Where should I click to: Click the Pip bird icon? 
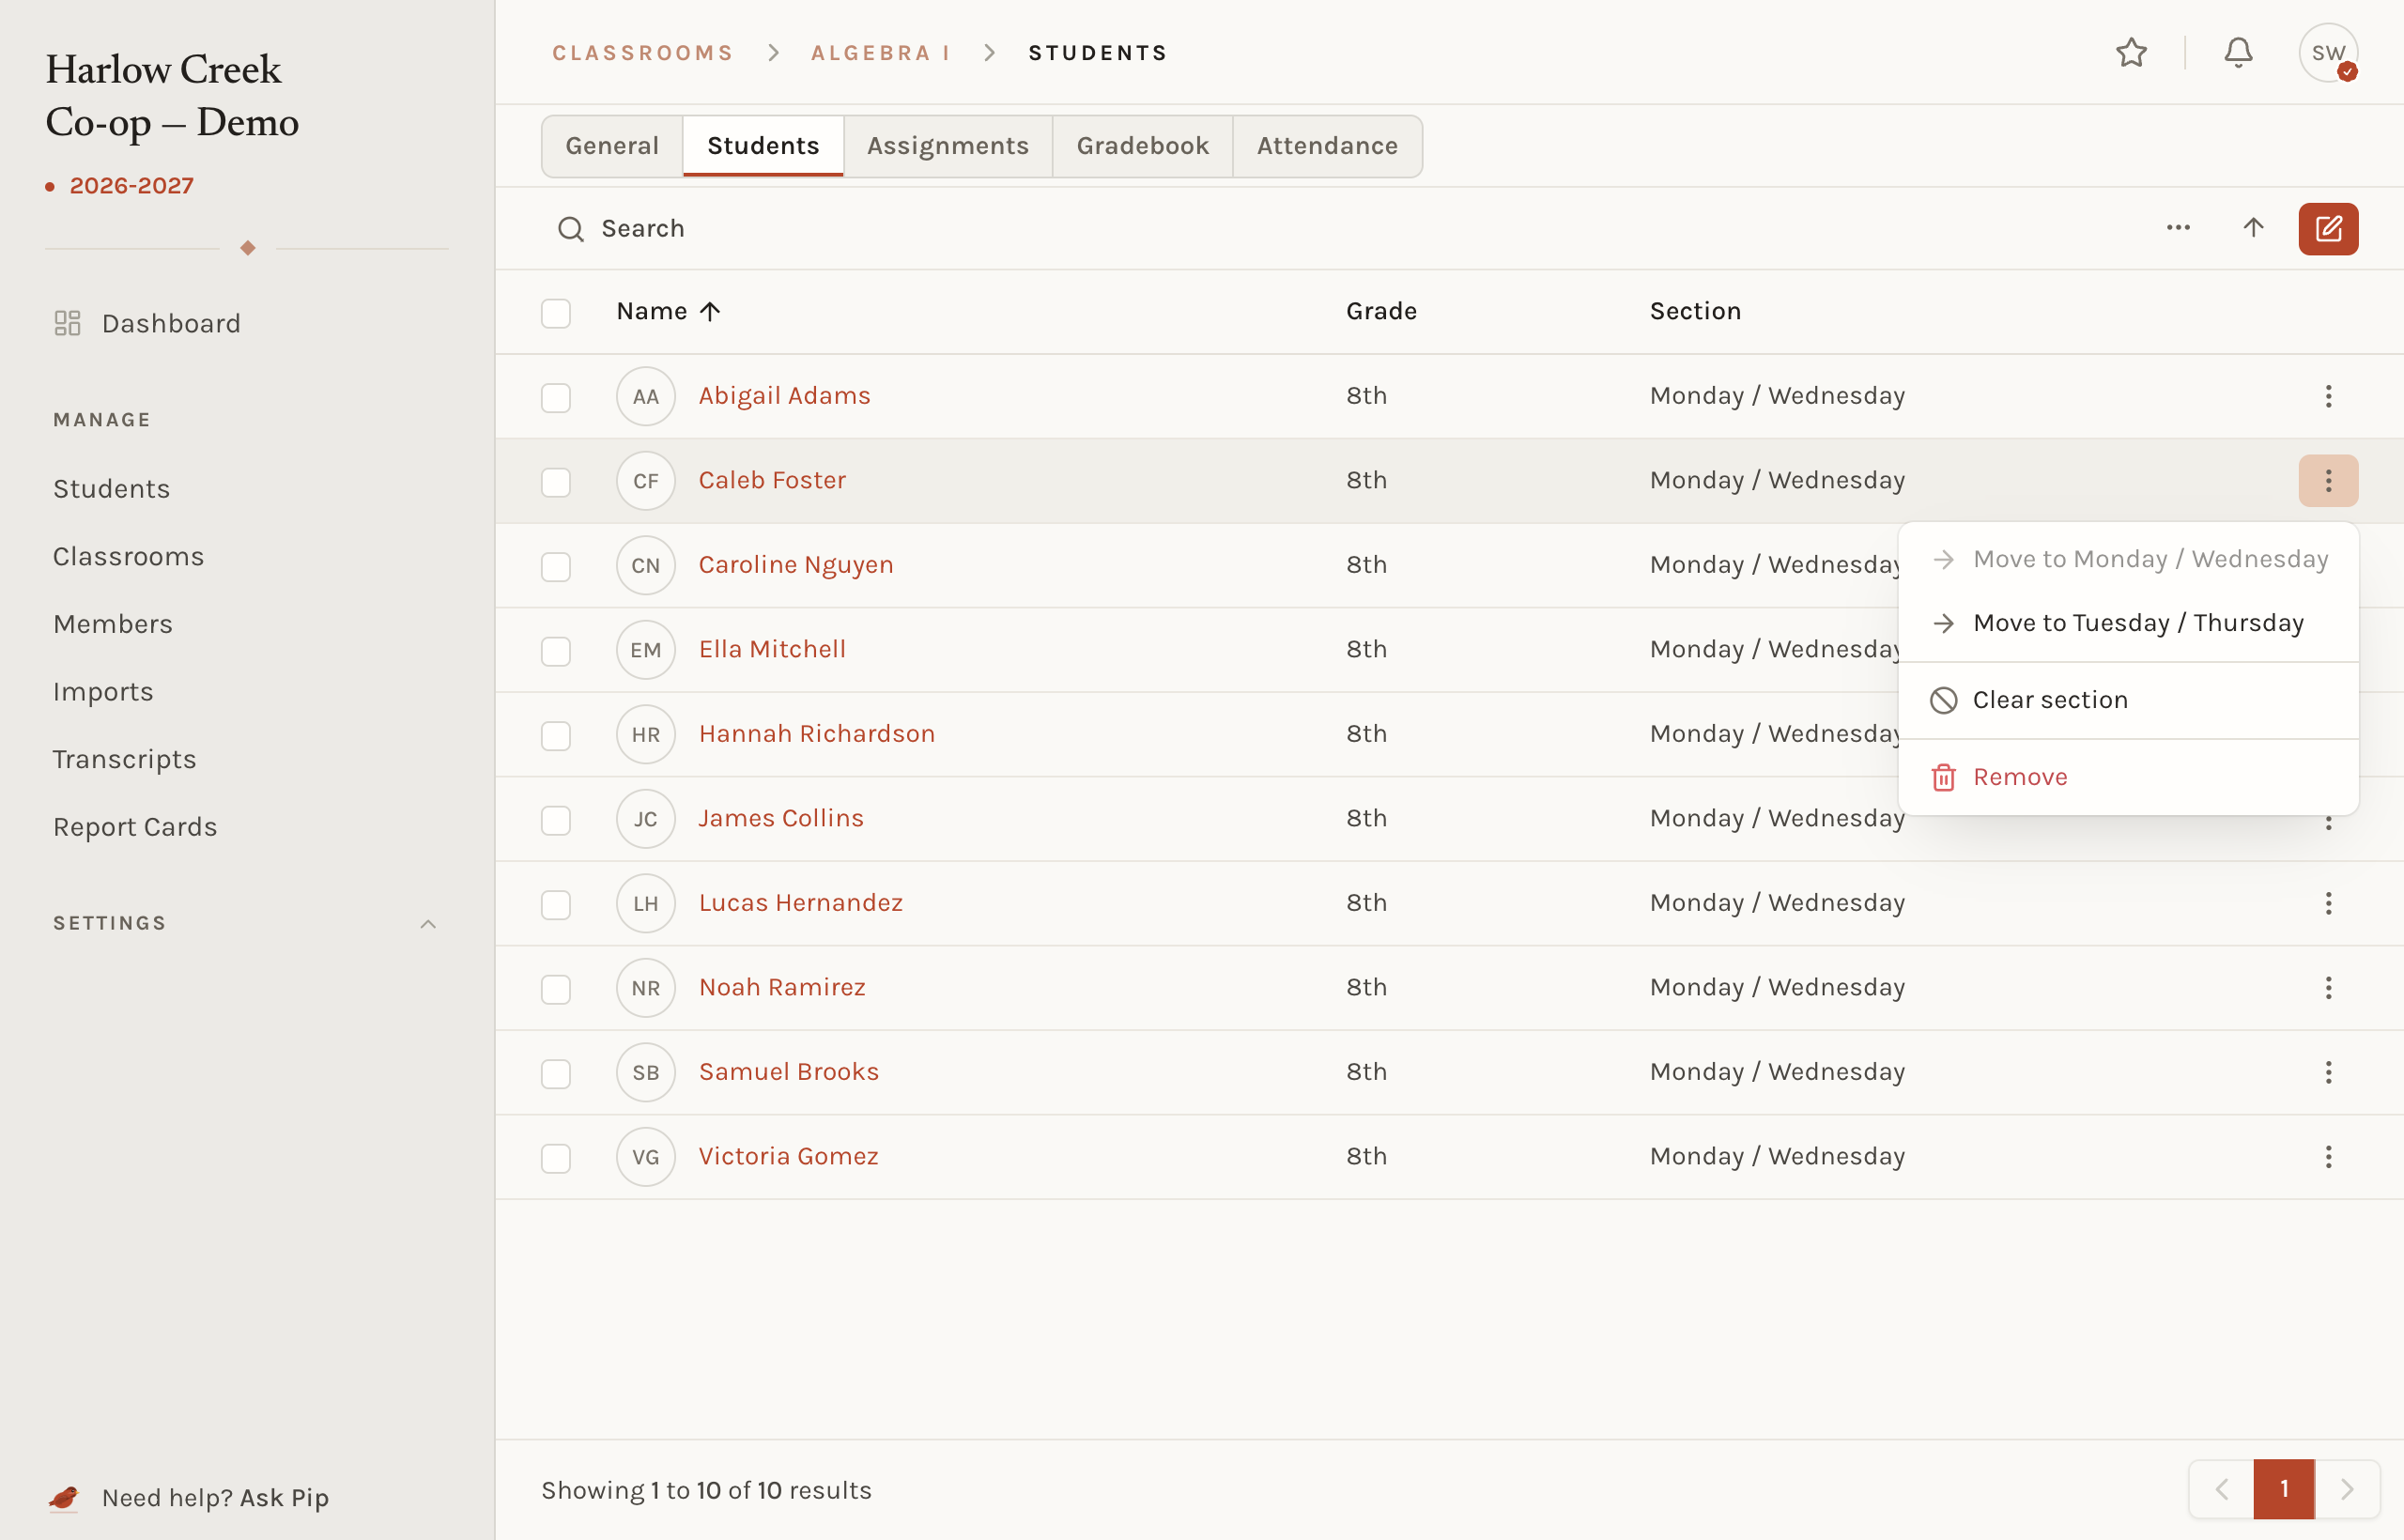pos(64,1497)
